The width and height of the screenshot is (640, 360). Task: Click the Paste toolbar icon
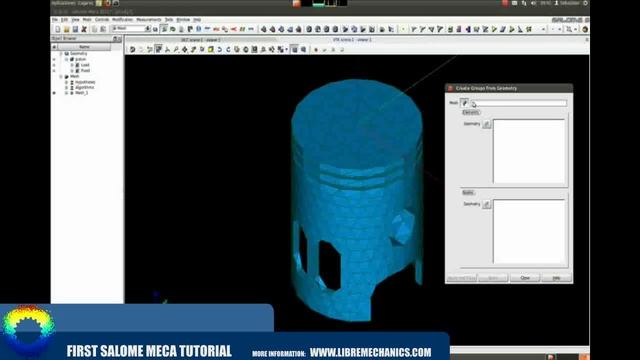[103, 29]
